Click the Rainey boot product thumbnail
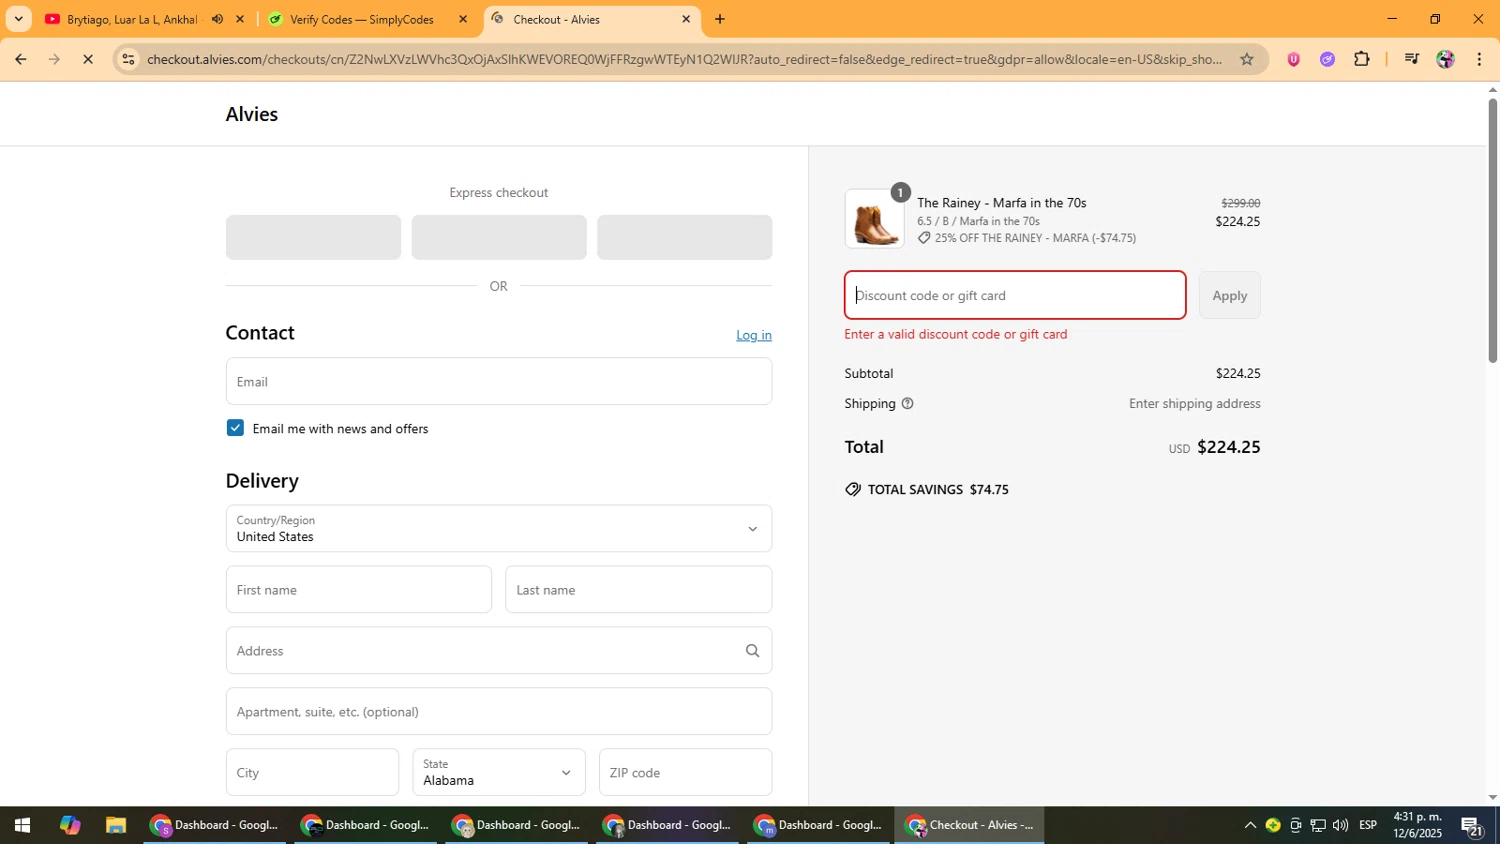The width and height of the screenshot is (1500, 844). [875, 219]
